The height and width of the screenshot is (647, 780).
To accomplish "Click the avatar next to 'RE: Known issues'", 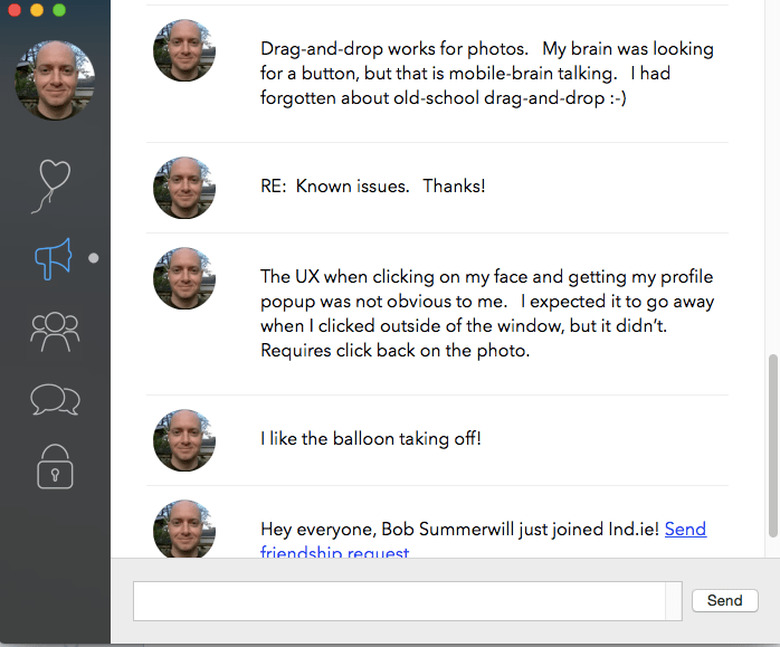I will point(184,187).
